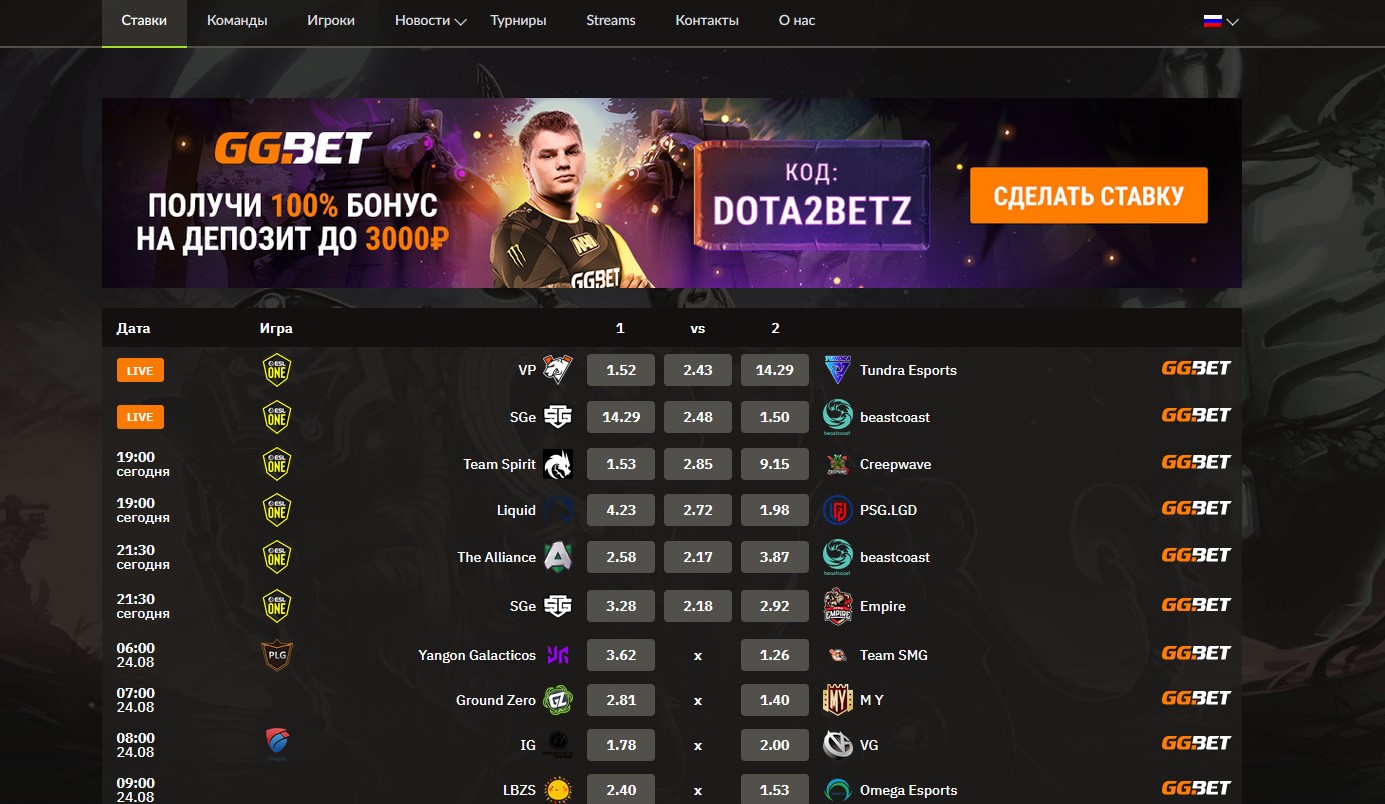Click the draw odds 2.85 button
The width and height of the screenshot is (1385, 804).
(x=698, y=464)
